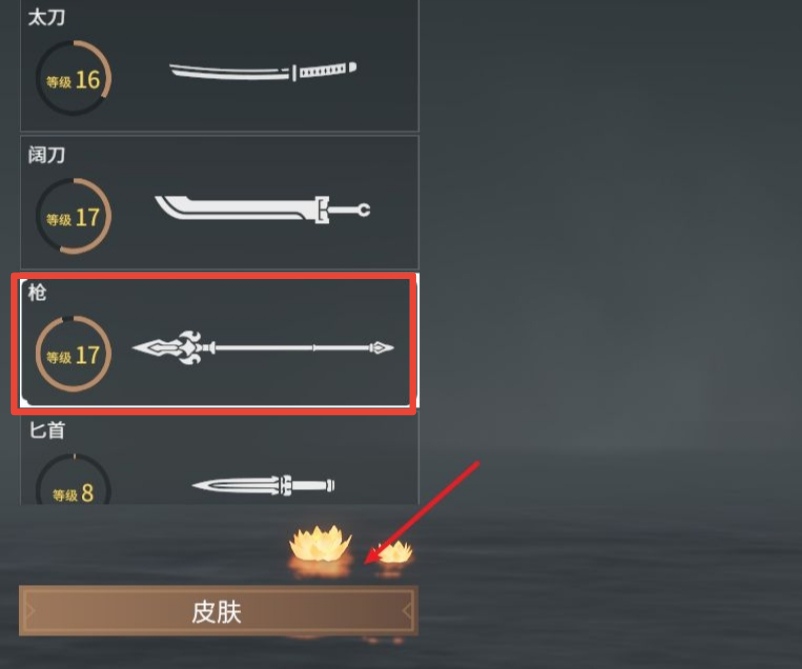Select the 枪 spear weapon icon
Viewport: 802px width, 669px height.
262,347
